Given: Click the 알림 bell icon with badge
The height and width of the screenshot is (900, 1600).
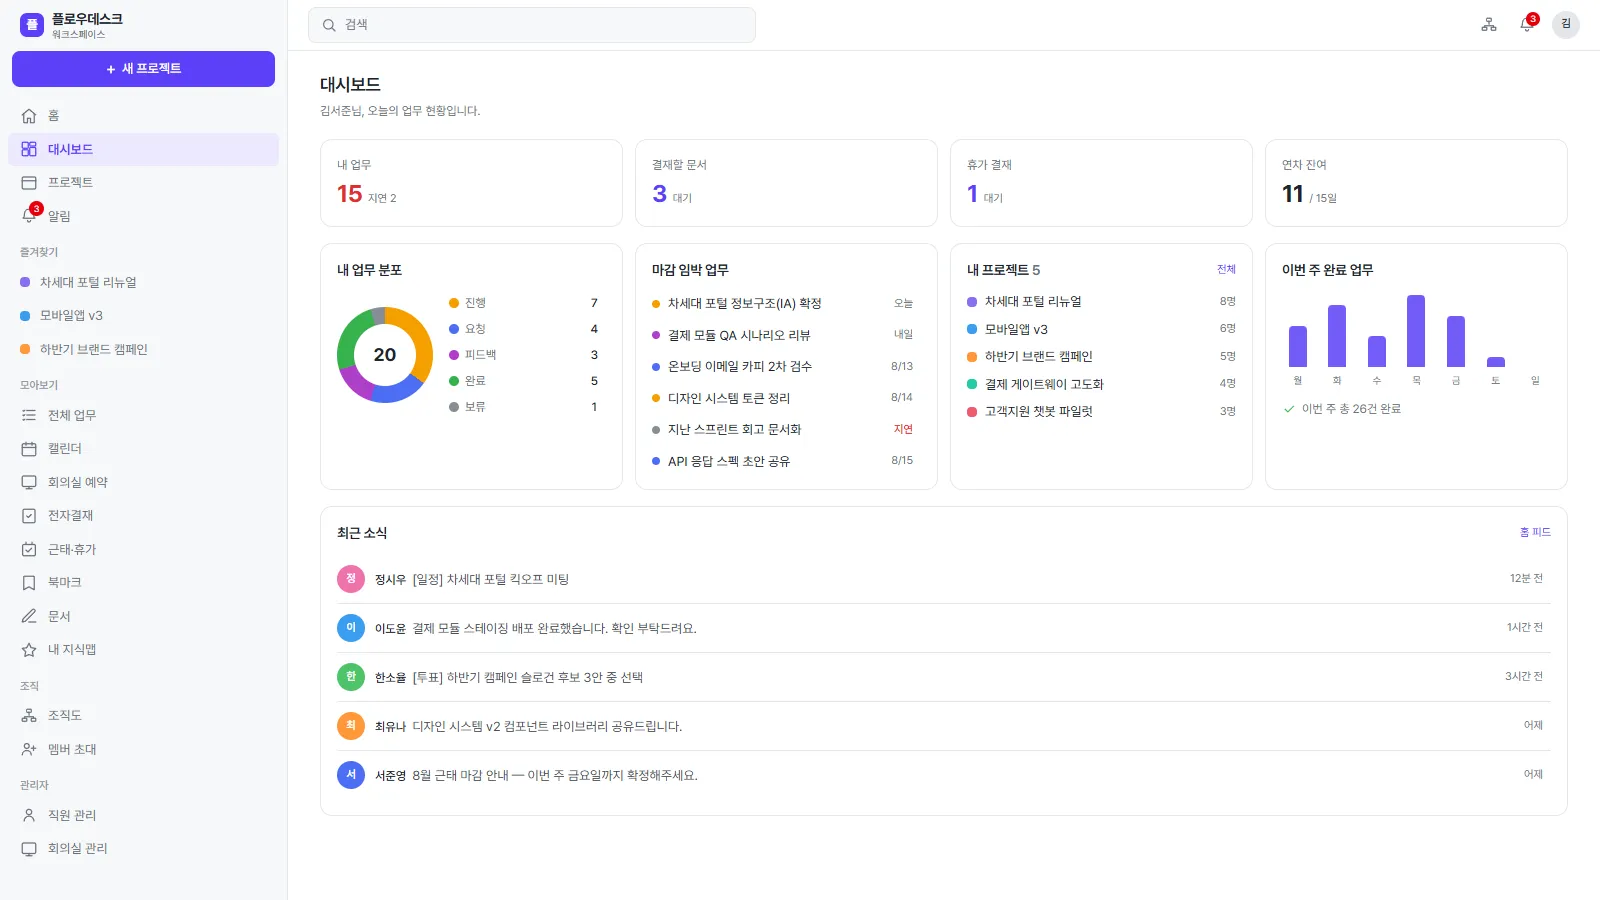Looking at the screenshot, I should pyautogui.click(x=29, y=216).
